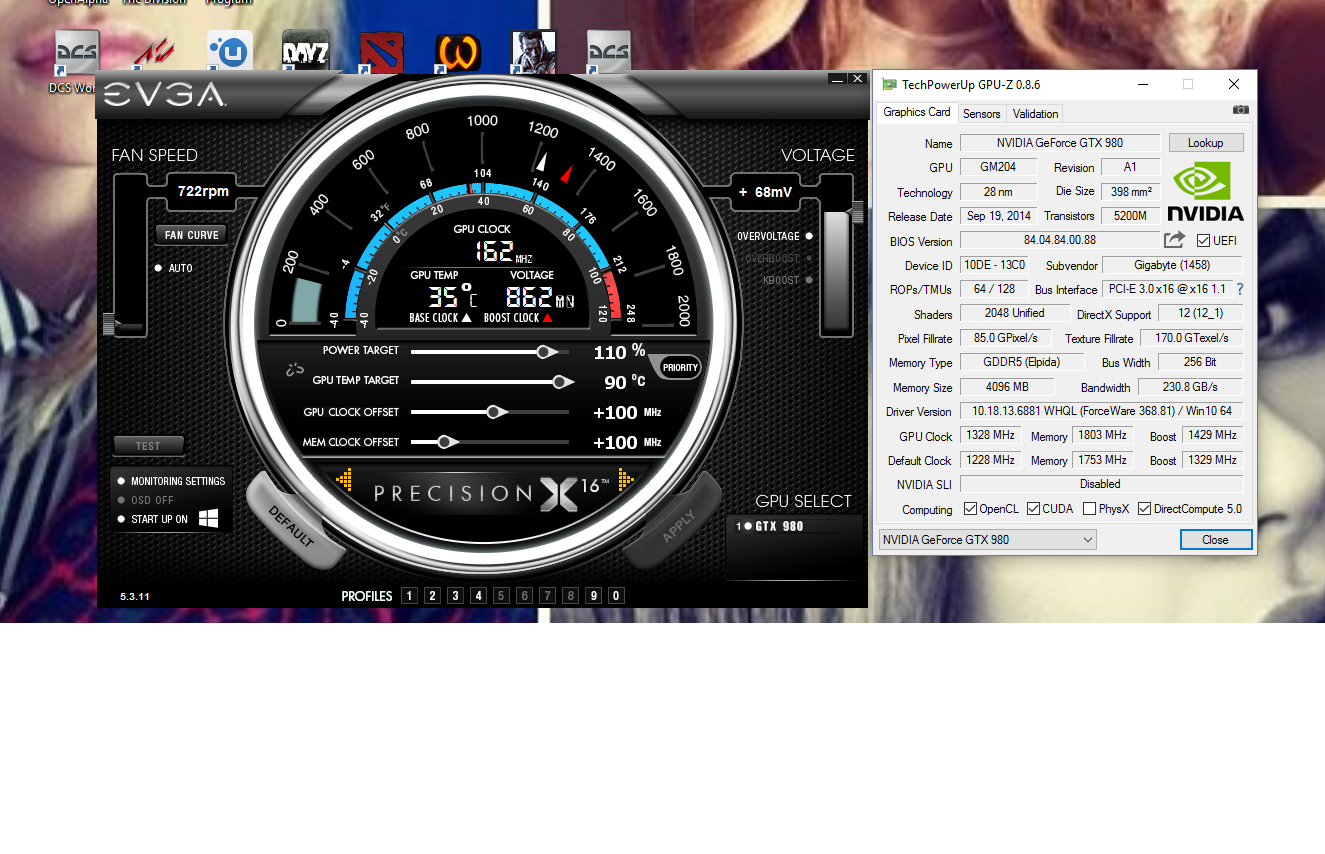Open the Fan Curve settings
1325x854 pixels.
(192, 235)
